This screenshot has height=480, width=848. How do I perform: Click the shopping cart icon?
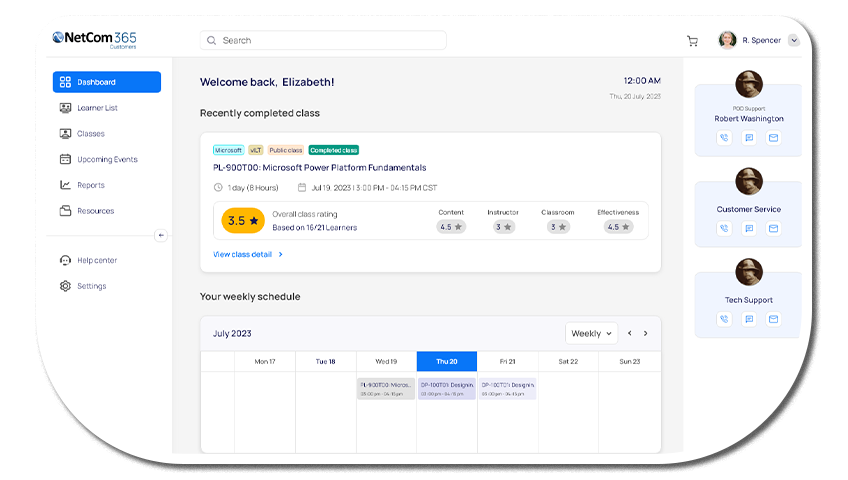[692, 41]
